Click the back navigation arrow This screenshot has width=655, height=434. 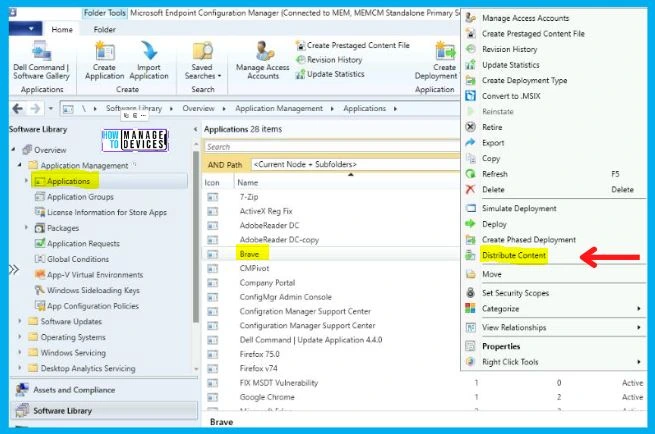coord(17,109)
